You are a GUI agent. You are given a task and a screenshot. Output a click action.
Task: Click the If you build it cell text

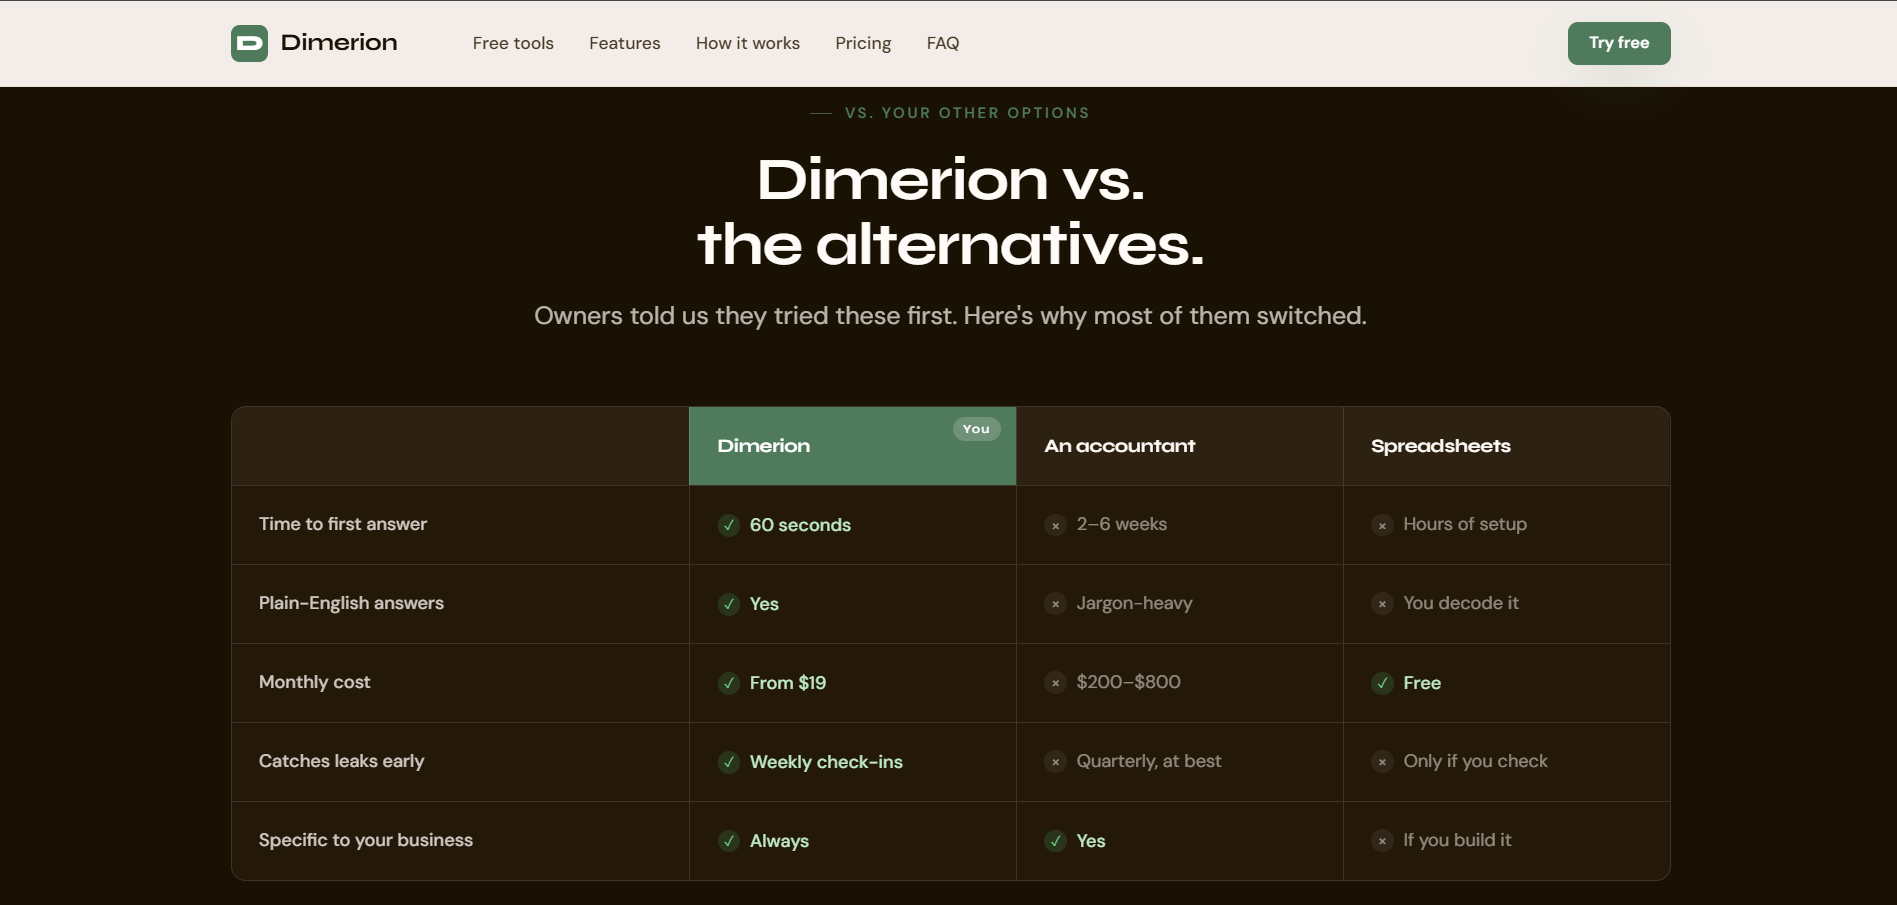click(1457, 840)
